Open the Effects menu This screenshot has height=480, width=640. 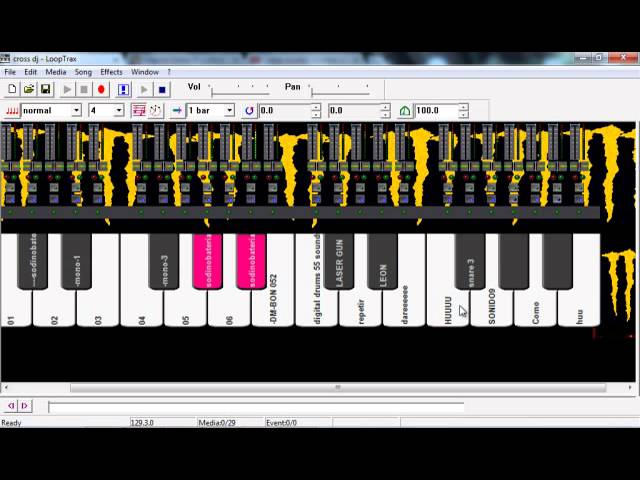click(111, 72)
